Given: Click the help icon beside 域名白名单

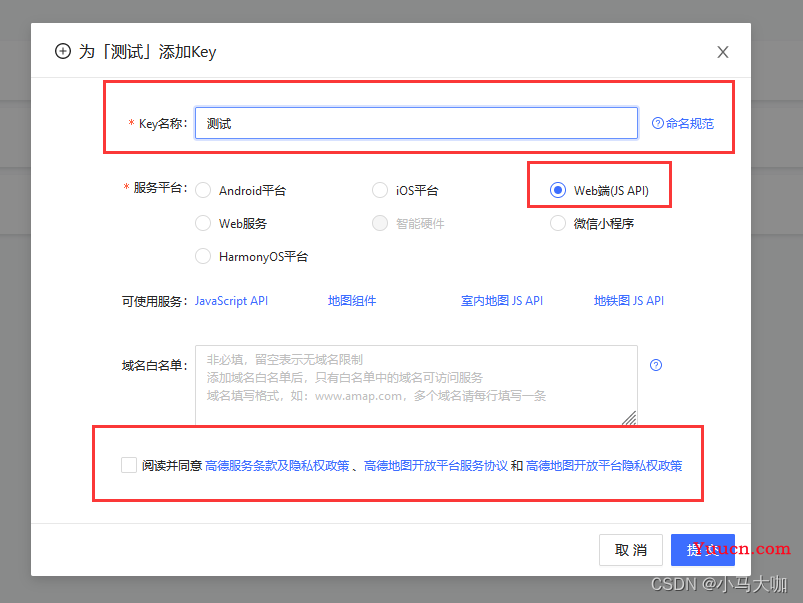Looking at the screenshot, I should click(656, 365).
